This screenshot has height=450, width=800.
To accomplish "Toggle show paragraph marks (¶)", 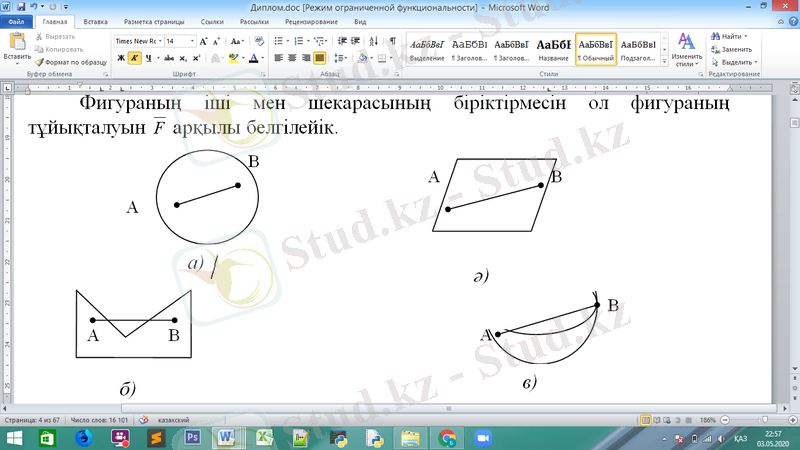I will (392, 41).
